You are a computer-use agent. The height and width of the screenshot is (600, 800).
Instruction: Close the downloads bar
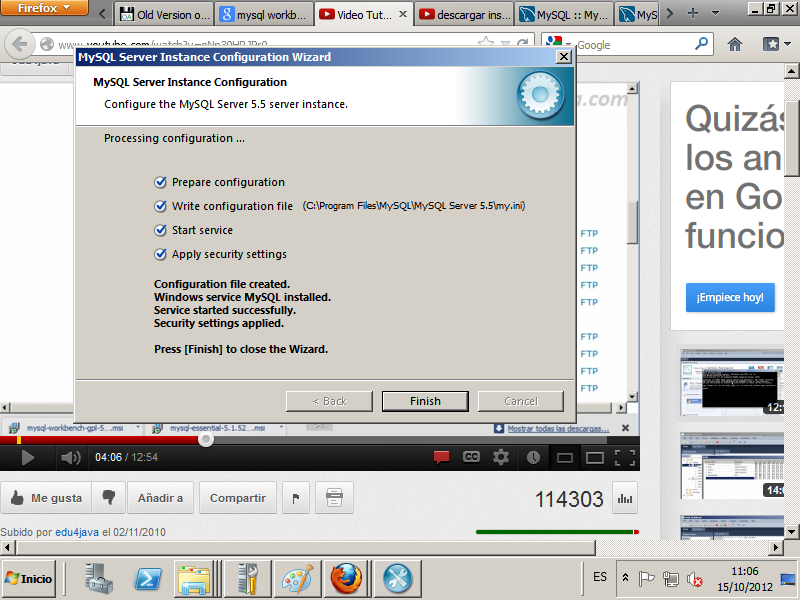pyautogui.click(x=626, y=428)
